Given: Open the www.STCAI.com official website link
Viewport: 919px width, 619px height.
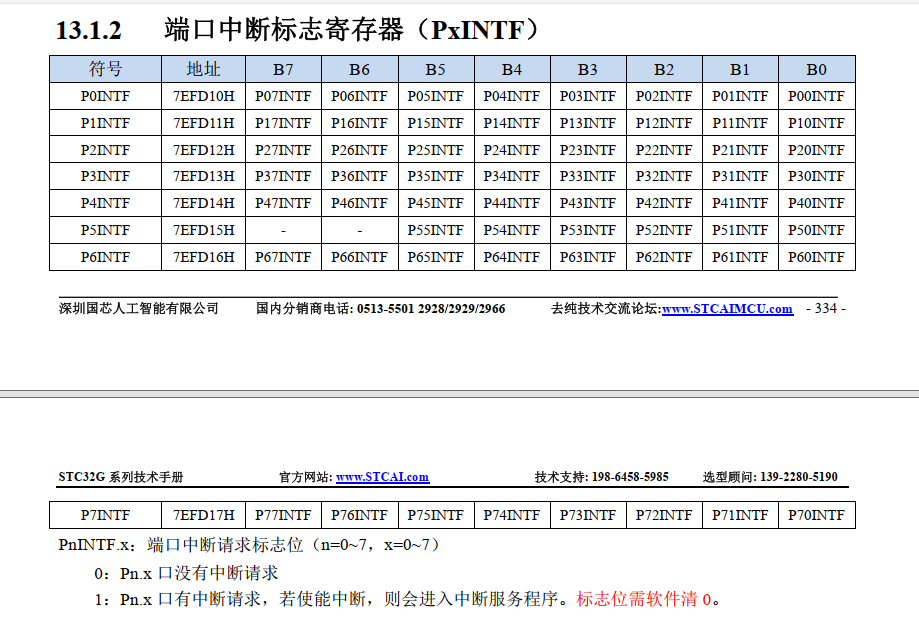Looking at the screenshot, I should 382,477.
